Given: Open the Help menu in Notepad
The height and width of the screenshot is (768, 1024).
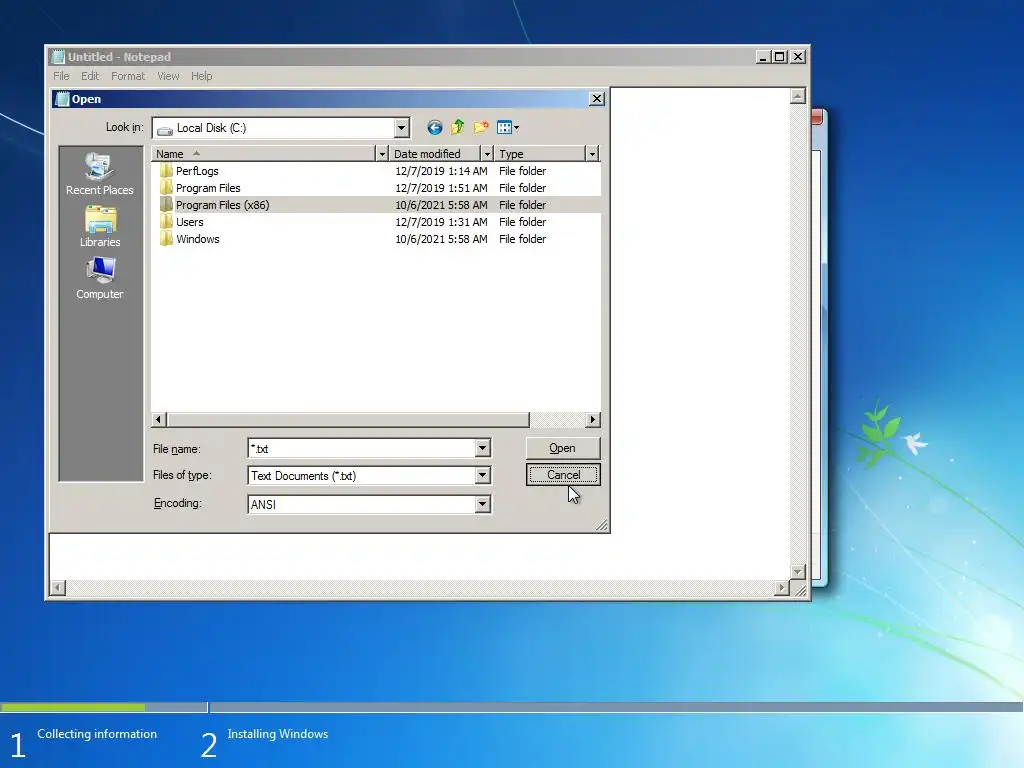Looking at the screenshot, I should [202, 76].
